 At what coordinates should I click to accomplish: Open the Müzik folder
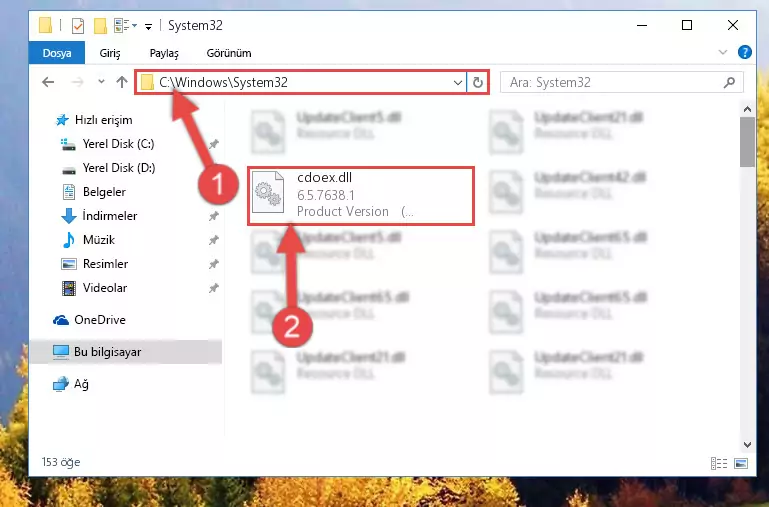(x=99, y=240)
